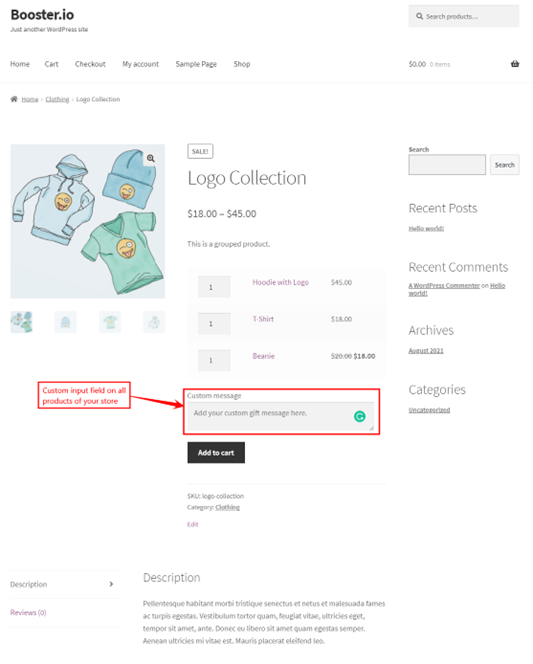Open the Shop menu item
Viewport: 533px width, 664px height.
242,64
